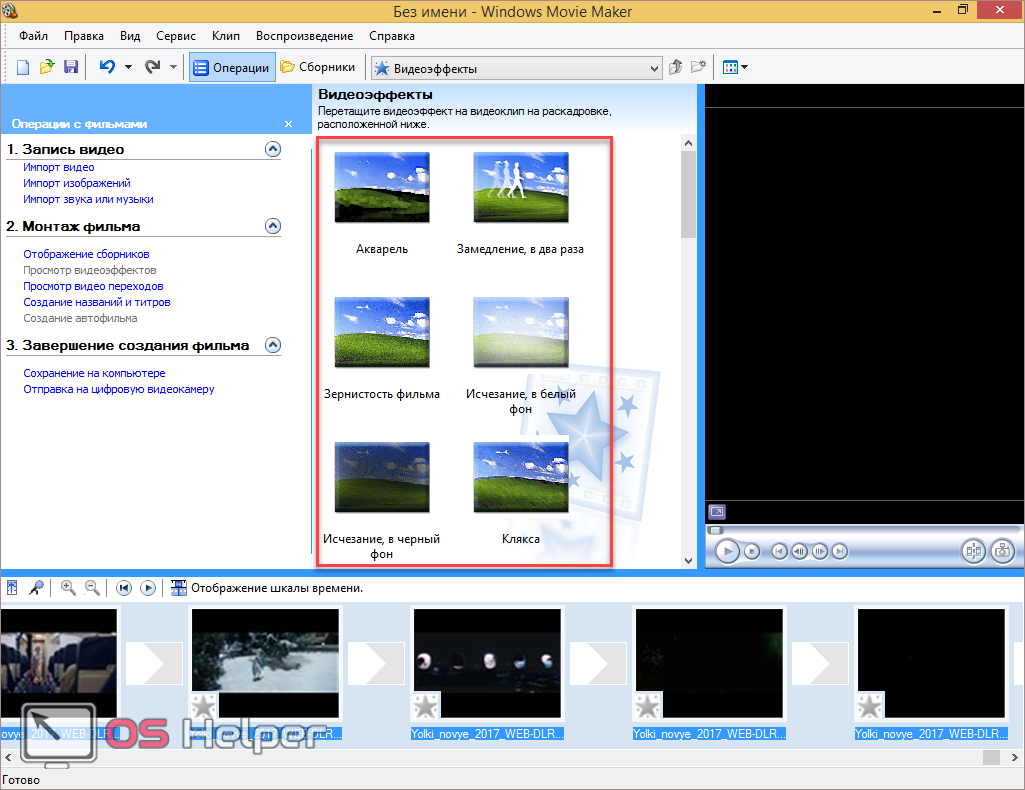Click the Undo arrow icon in toolbar
This screenshot has height=790, width=1025.
pyautogui.click(x=107, y=67)
